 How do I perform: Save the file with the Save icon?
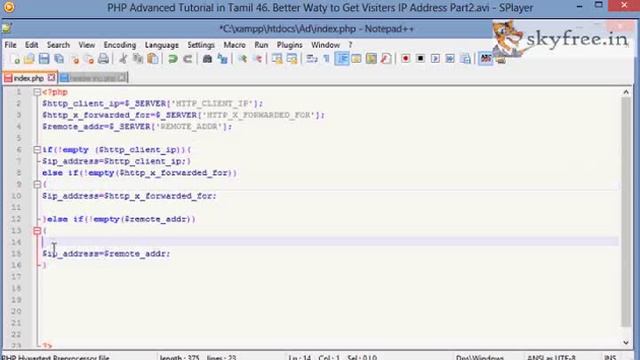[44, 59]
